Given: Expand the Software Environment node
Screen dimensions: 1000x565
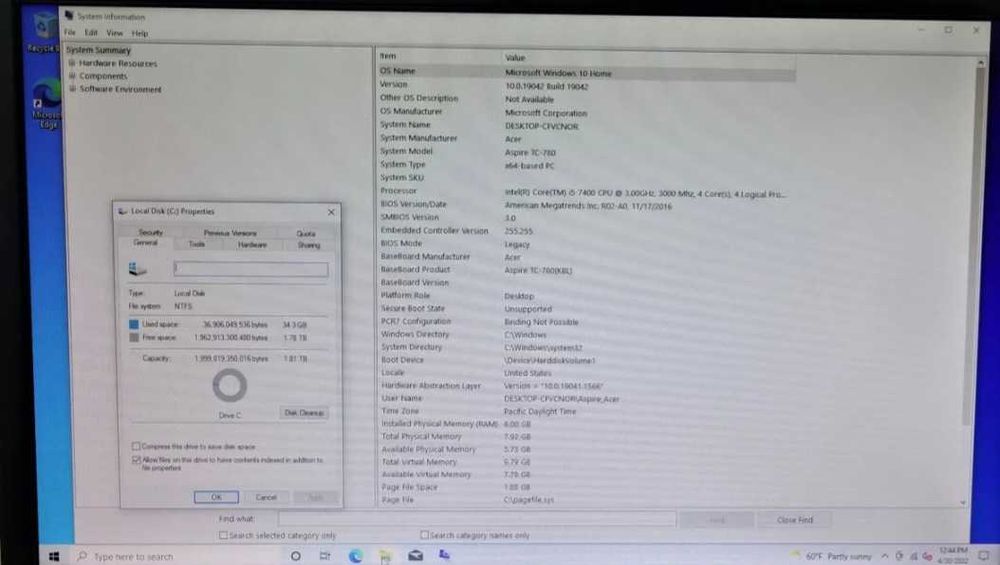Looking at the screenshot, I should click(72, 89).
